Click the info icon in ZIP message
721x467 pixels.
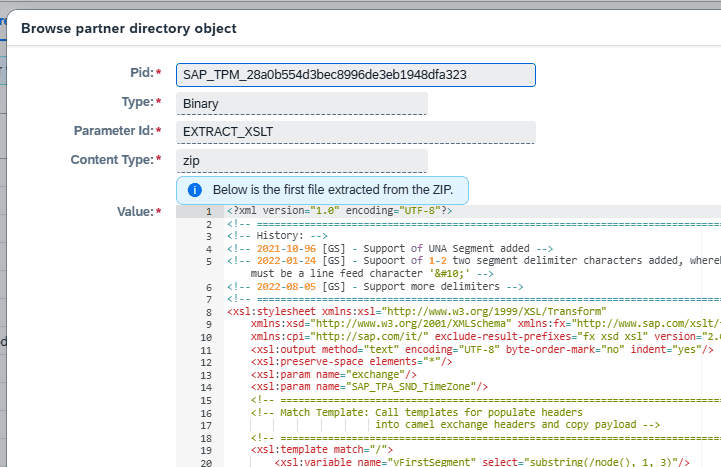tap(195, 190)
